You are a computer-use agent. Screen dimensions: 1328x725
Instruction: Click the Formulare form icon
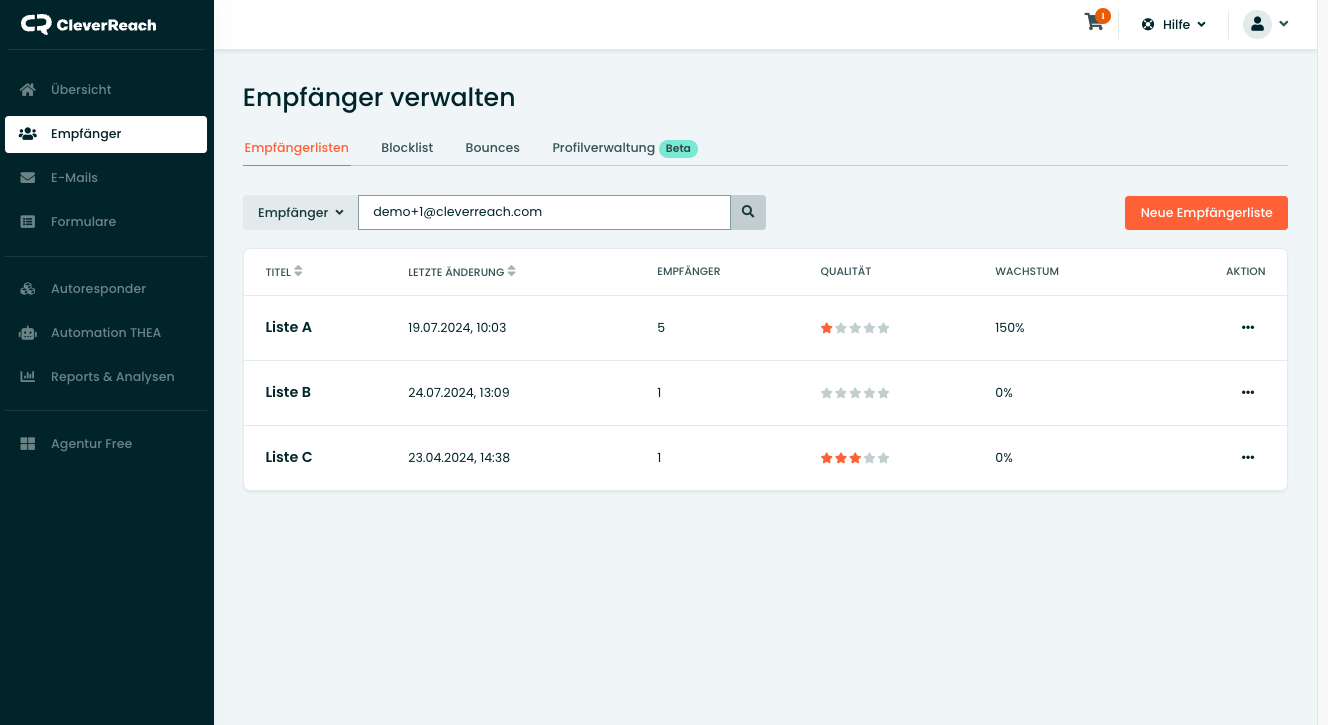pos(28,221)
